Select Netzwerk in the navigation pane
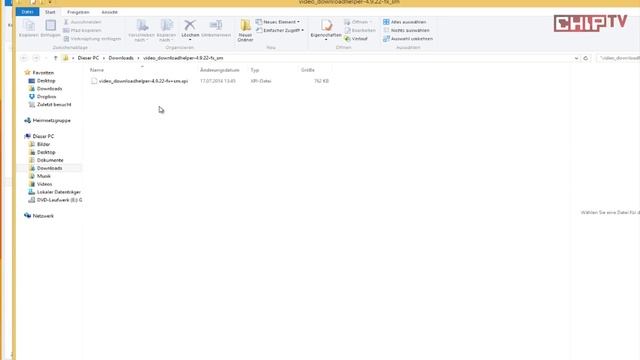 pyautogui.click(x=43, y=216)
